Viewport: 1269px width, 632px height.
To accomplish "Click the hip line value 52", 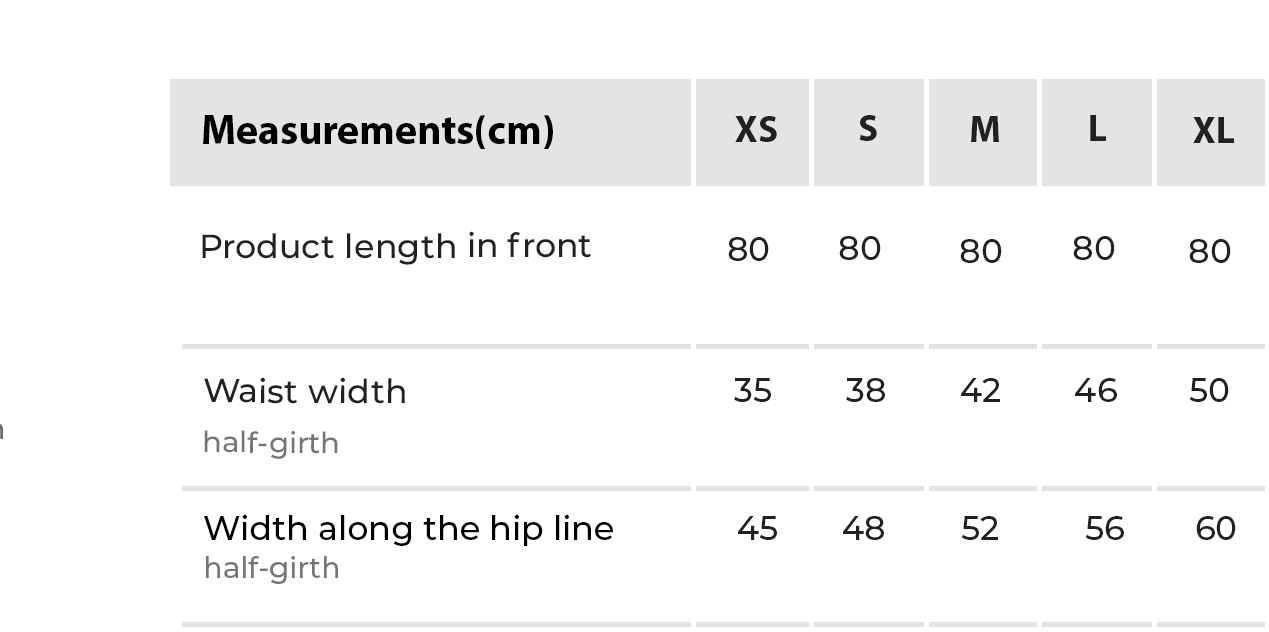I will point(980,528).
